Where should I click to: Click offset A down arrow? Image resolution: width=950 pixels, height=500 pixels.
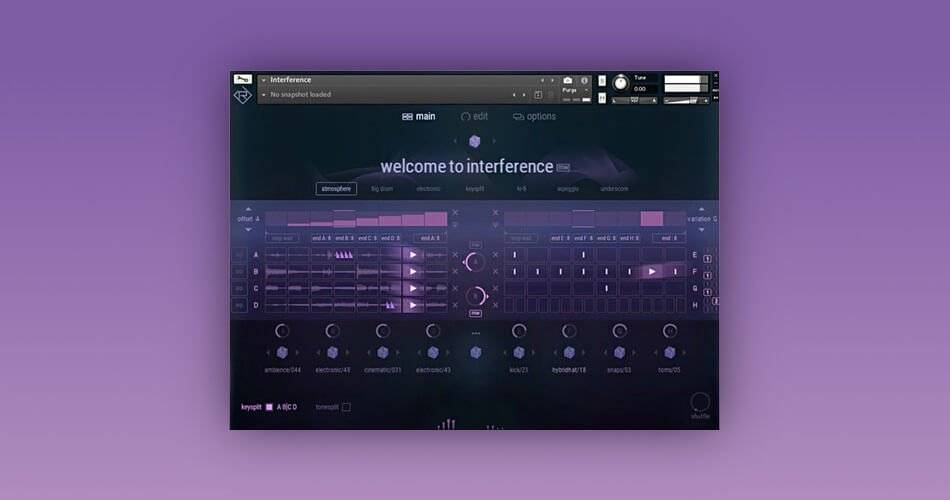[x=248, y=230]
